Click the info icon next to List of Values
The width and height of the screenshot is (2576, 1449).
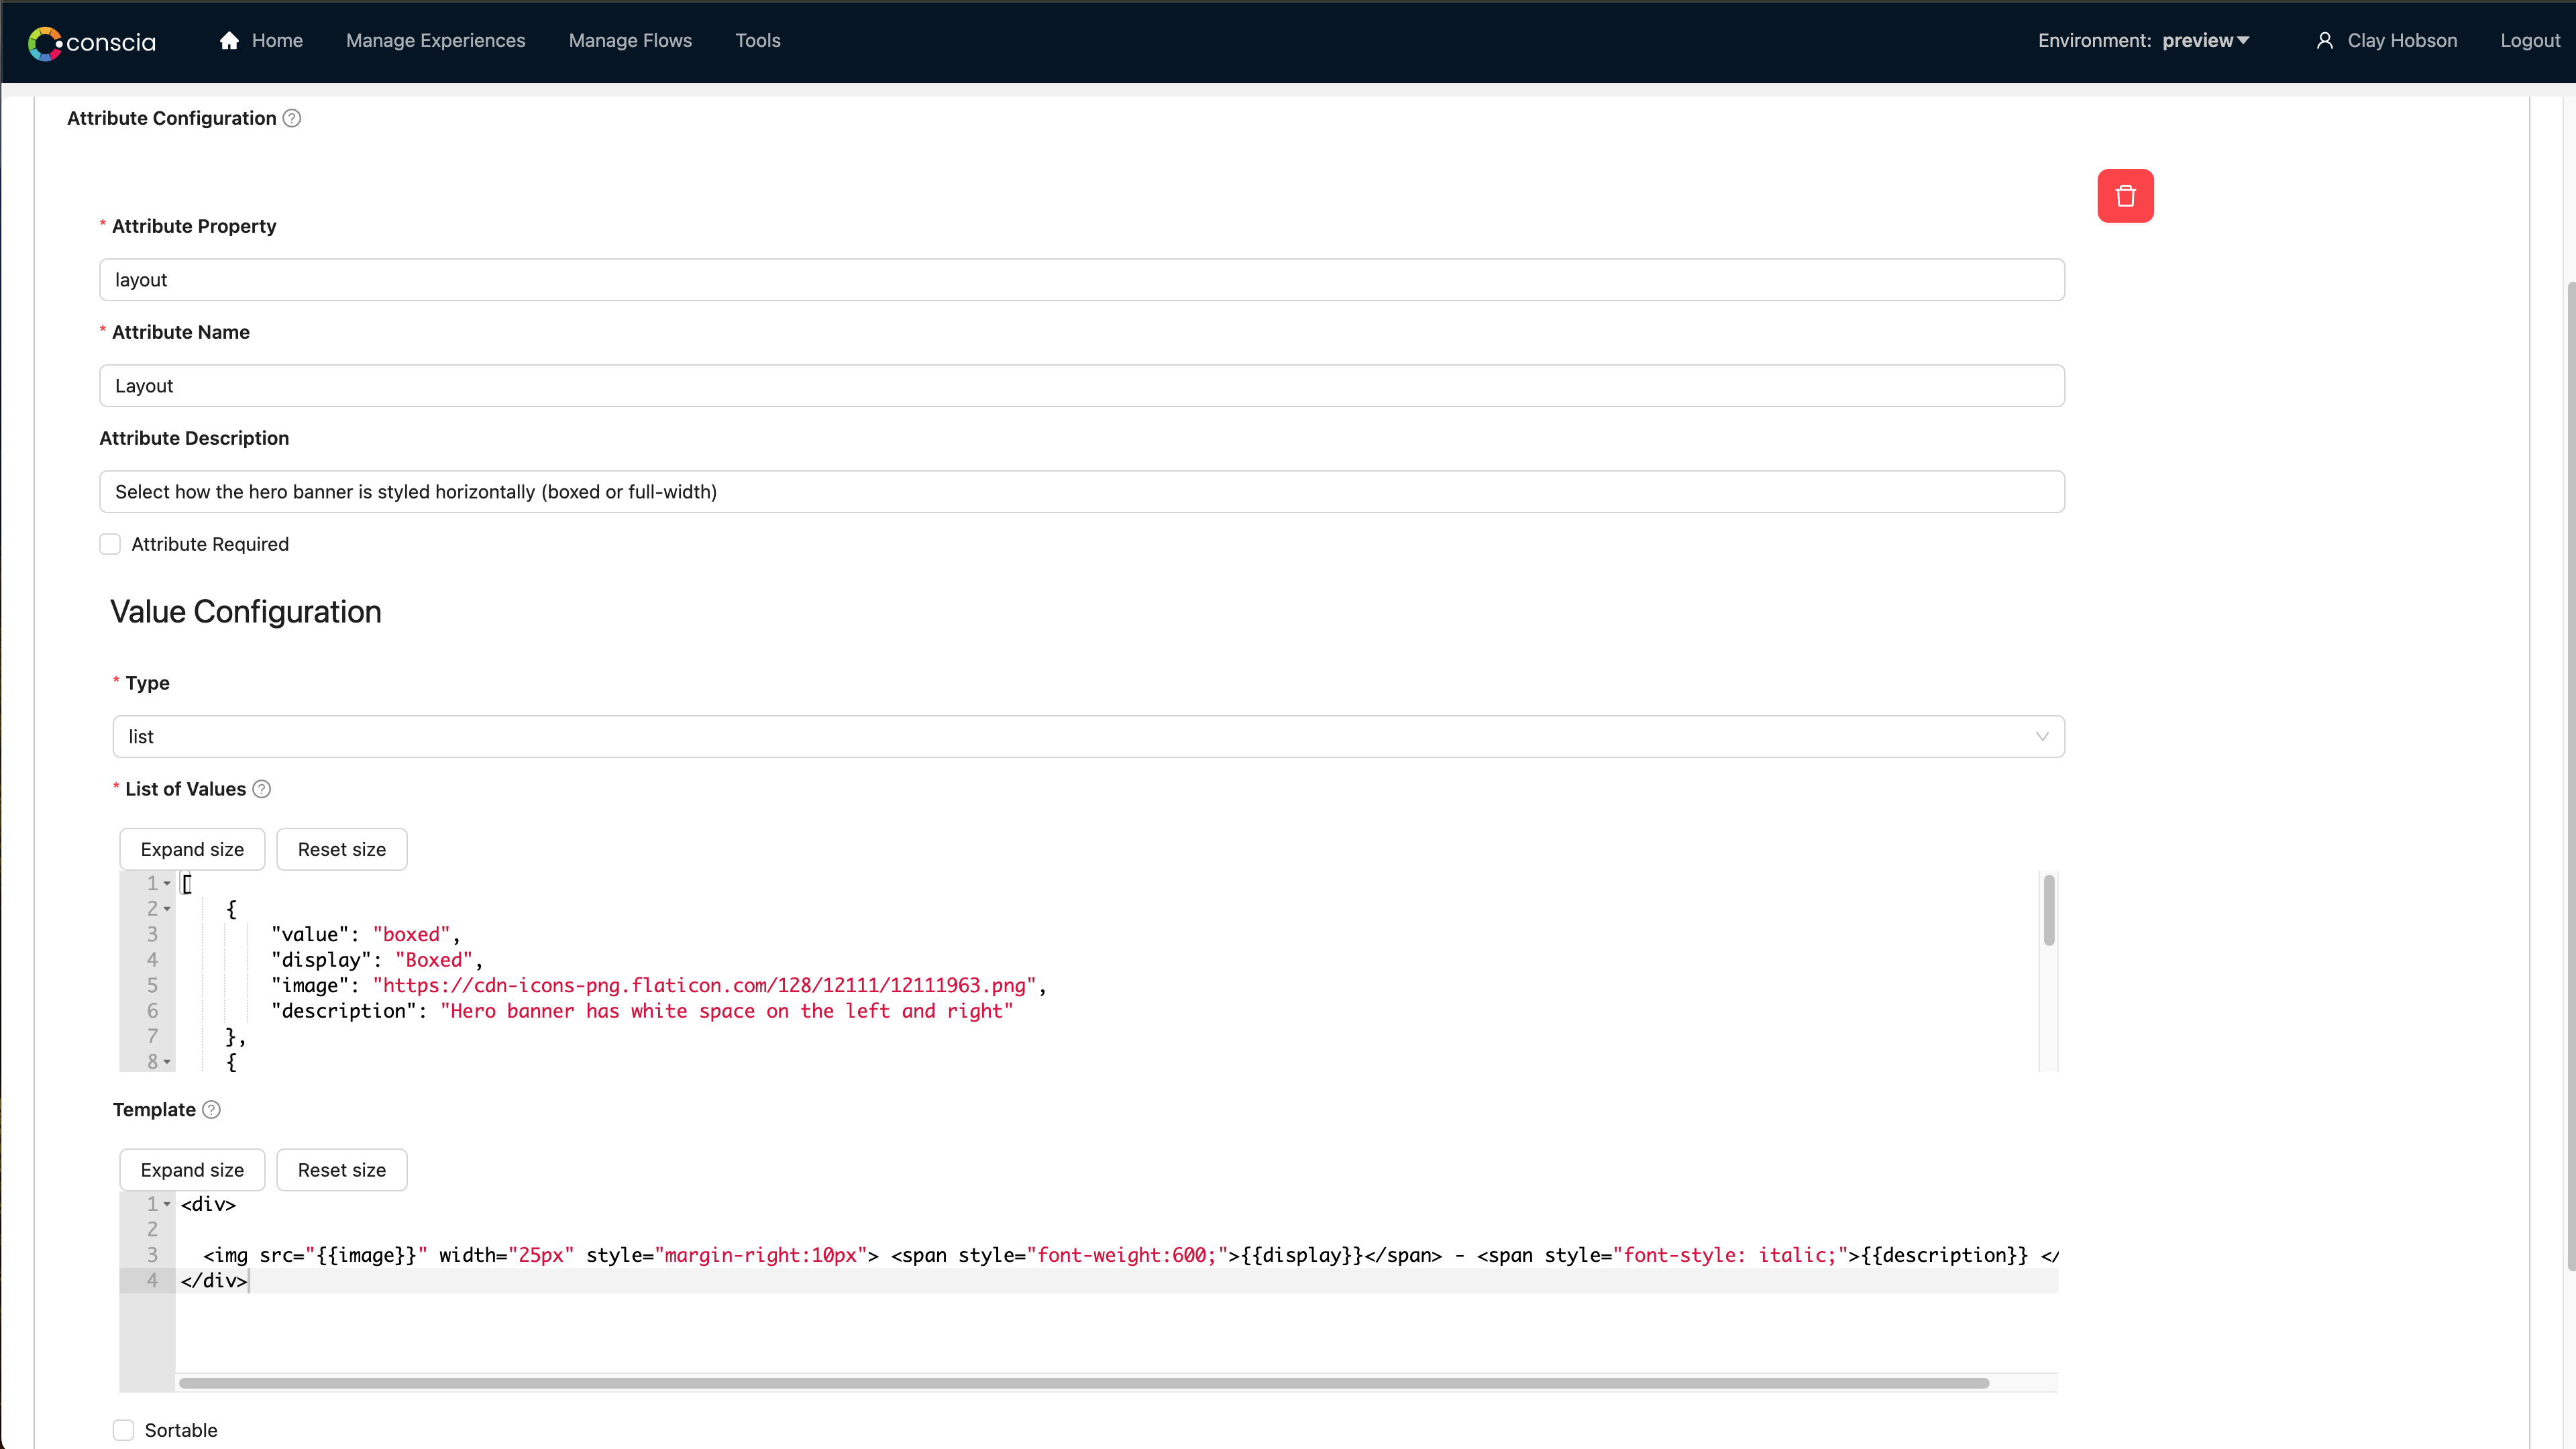pyautogui.click(x=262, y=789)
